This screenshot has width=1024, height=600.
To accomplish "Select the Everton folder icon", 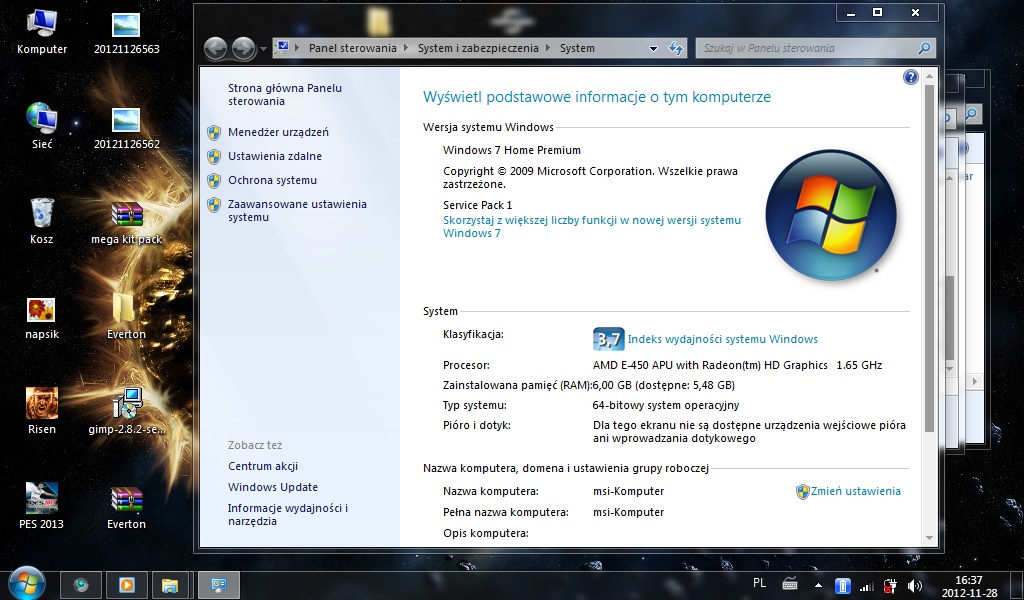I will pos(126,317).
